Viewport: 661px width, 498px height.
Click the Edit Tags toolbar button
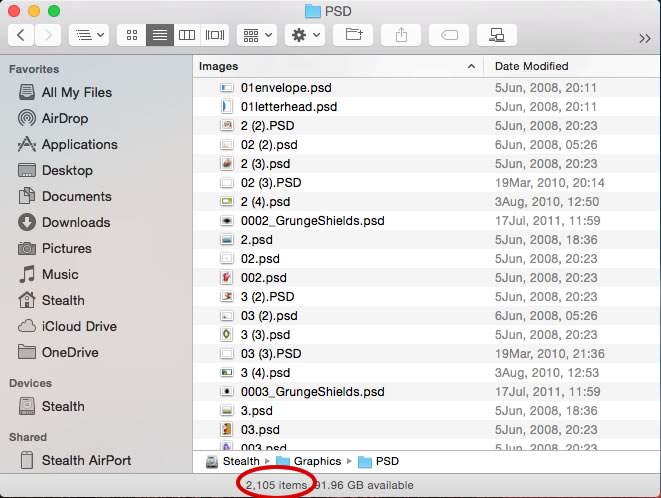click(x=449, y=35)
